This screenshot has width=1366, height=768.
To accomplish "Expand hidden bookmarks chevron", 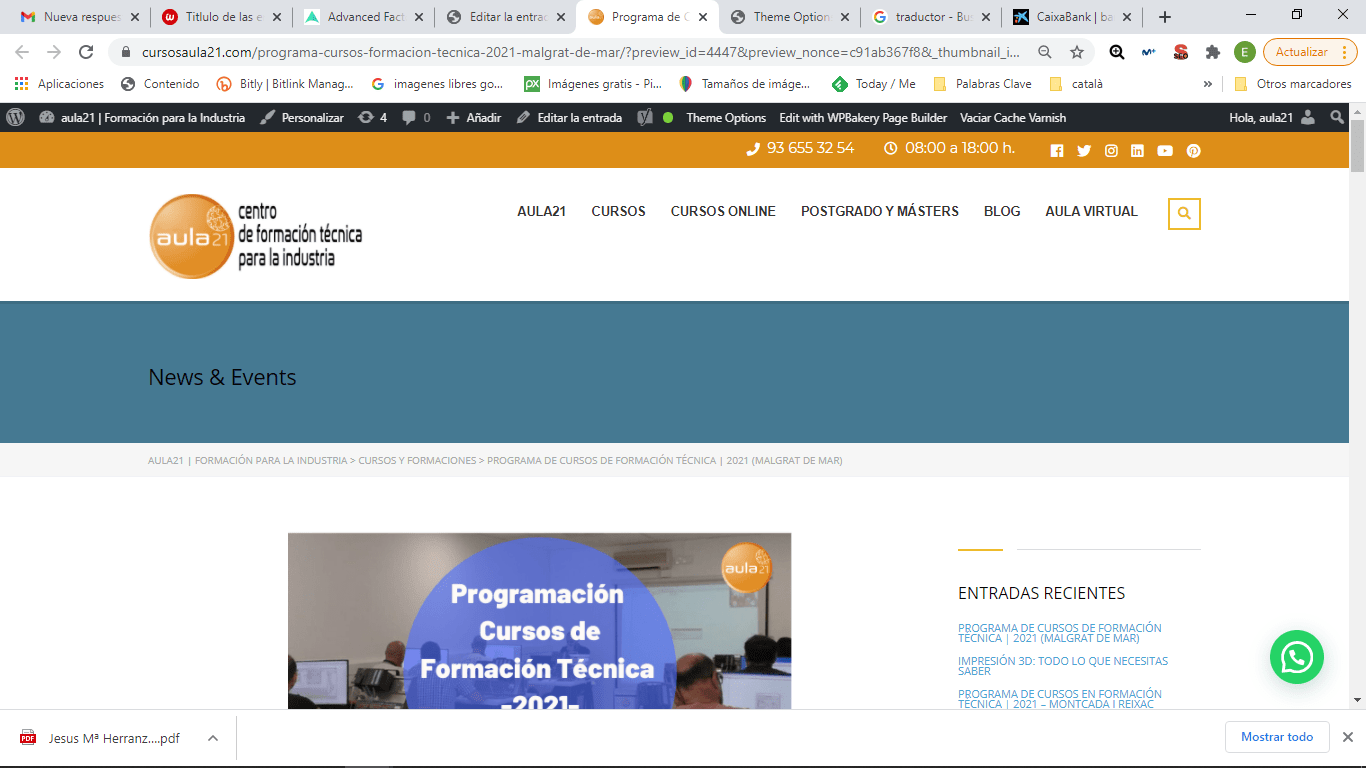I will tap(1208, 84).
